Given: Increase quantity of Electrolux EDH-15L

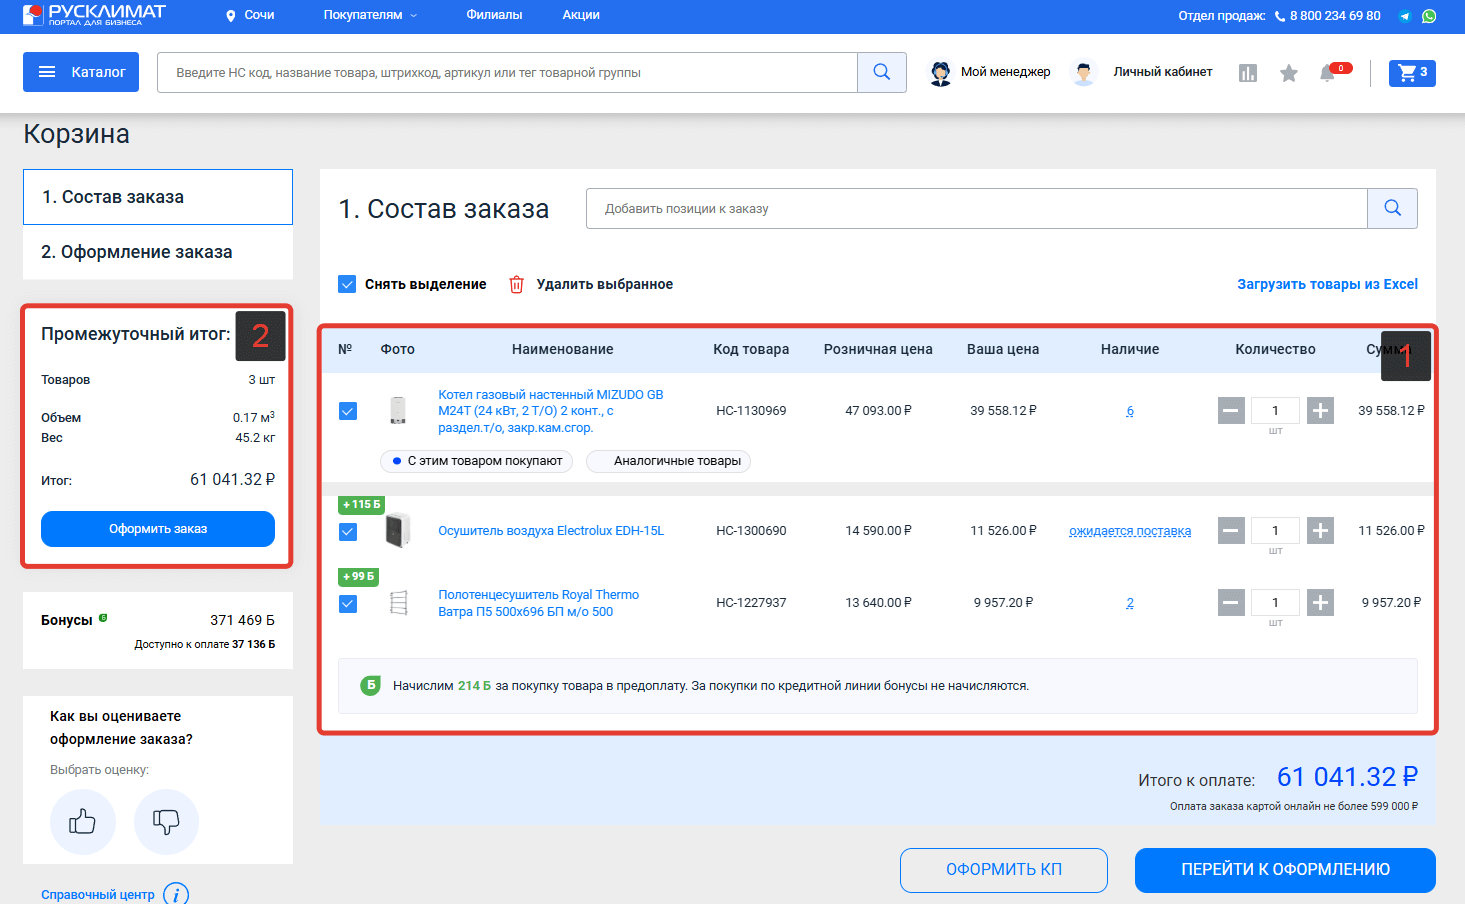Looking at the screenshot, I should [1321, 530].
